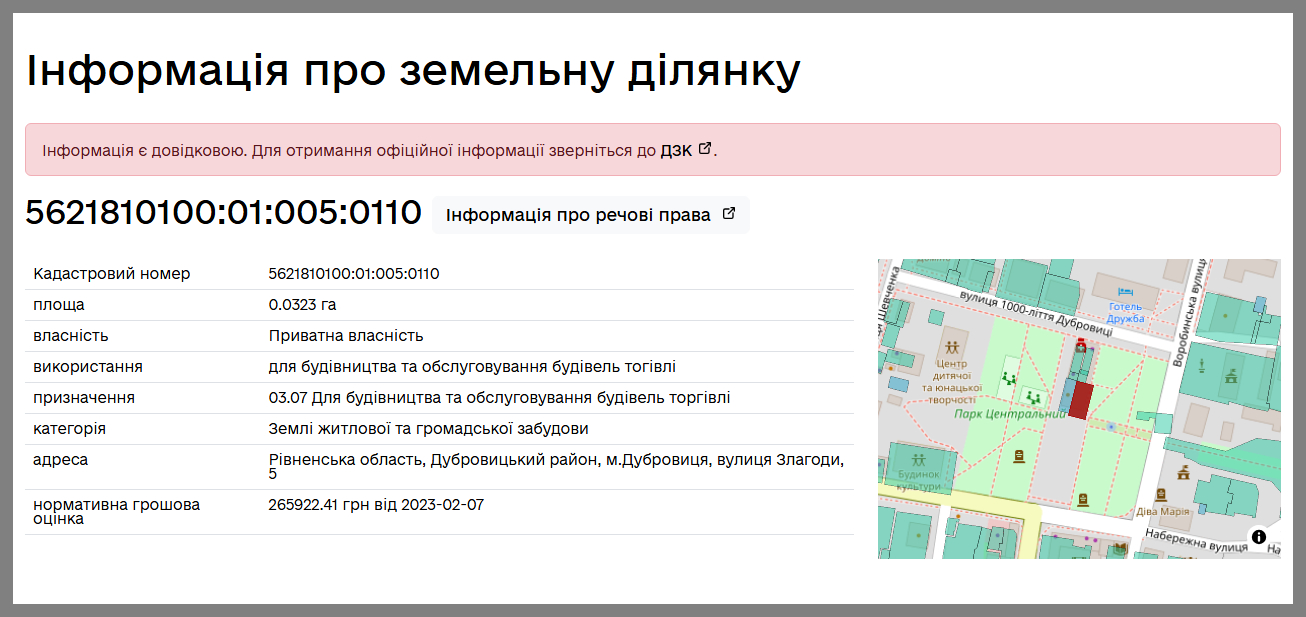
Task: Click the cadastral number in the table row
Action: coord(354,274)
